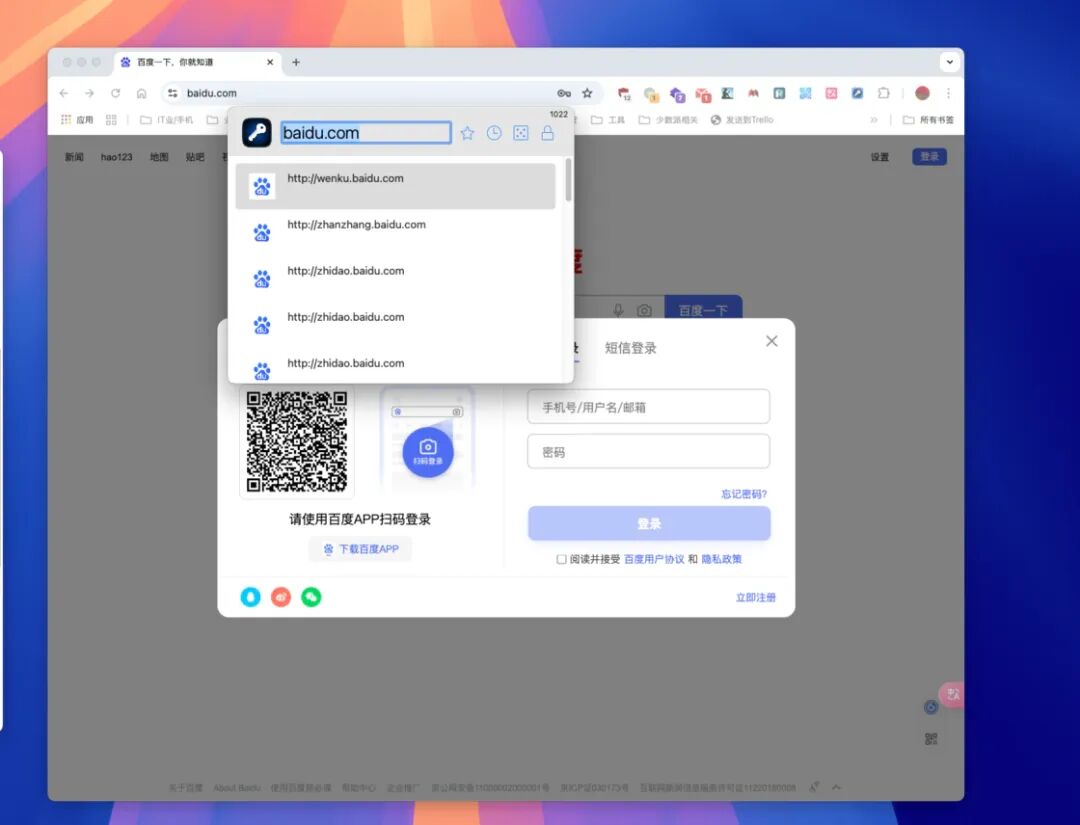Open the clock history icon in the password popup
1080x825 pixels.
click(494, 133)
